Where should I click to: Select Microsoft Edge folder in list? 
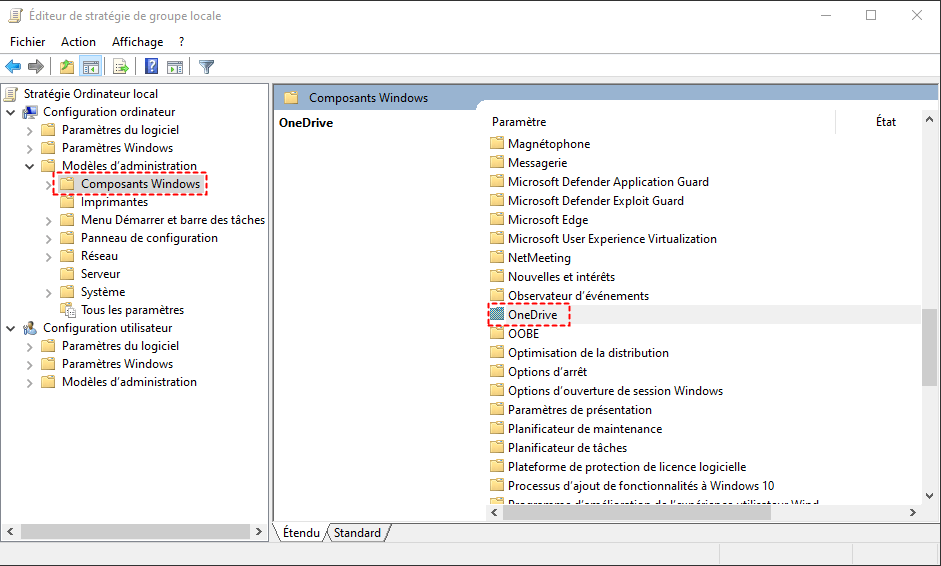[547, 220]
